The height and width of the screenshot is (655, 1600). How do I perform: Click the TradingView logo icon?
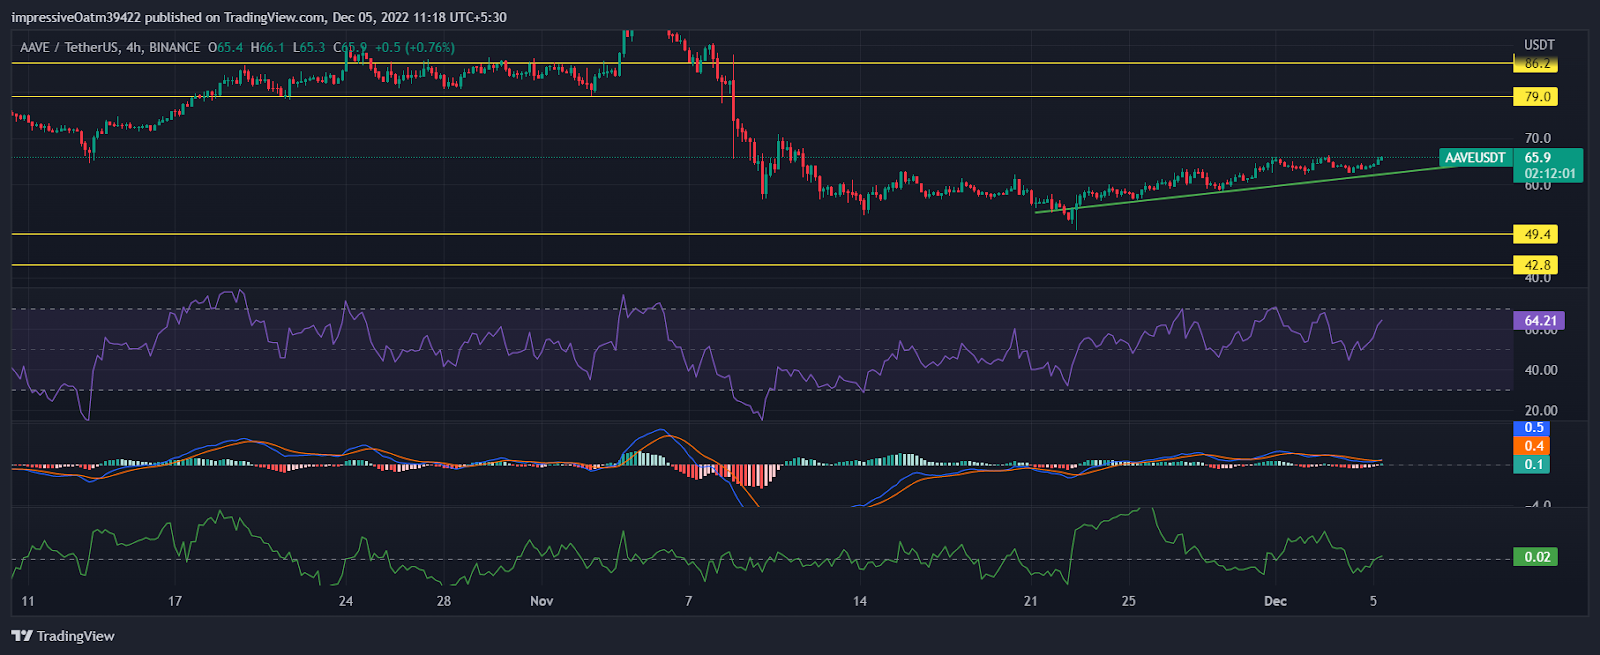(x=22, y=636)
